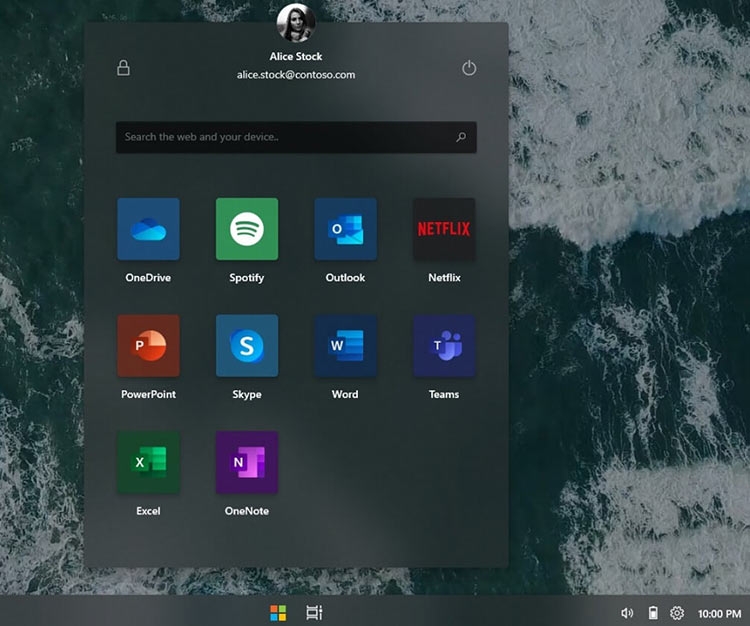Screen dimensions: 750x626
Task: Open PowerPoint from the app grid
Action: [x=148, y=346]
